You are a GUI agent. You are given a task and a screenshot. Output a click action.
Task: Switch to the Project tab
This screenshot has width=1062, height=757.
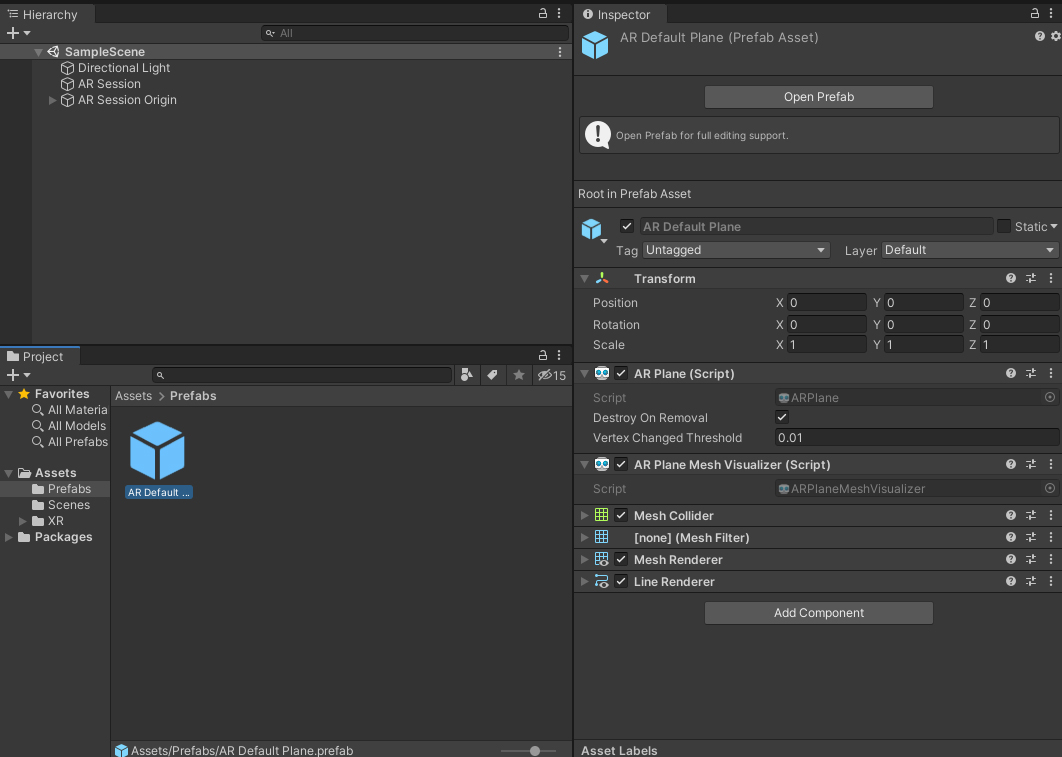pyautogui.click(x=41, y=357)
